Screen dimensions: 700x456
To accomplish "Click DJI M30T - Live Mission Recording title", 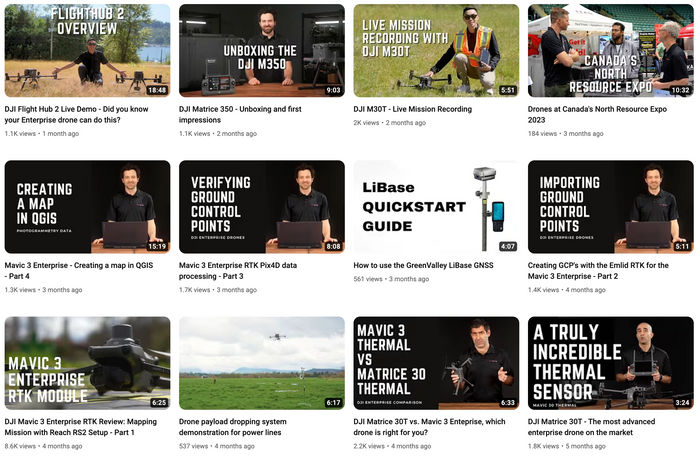I will [x=412, y=109].
